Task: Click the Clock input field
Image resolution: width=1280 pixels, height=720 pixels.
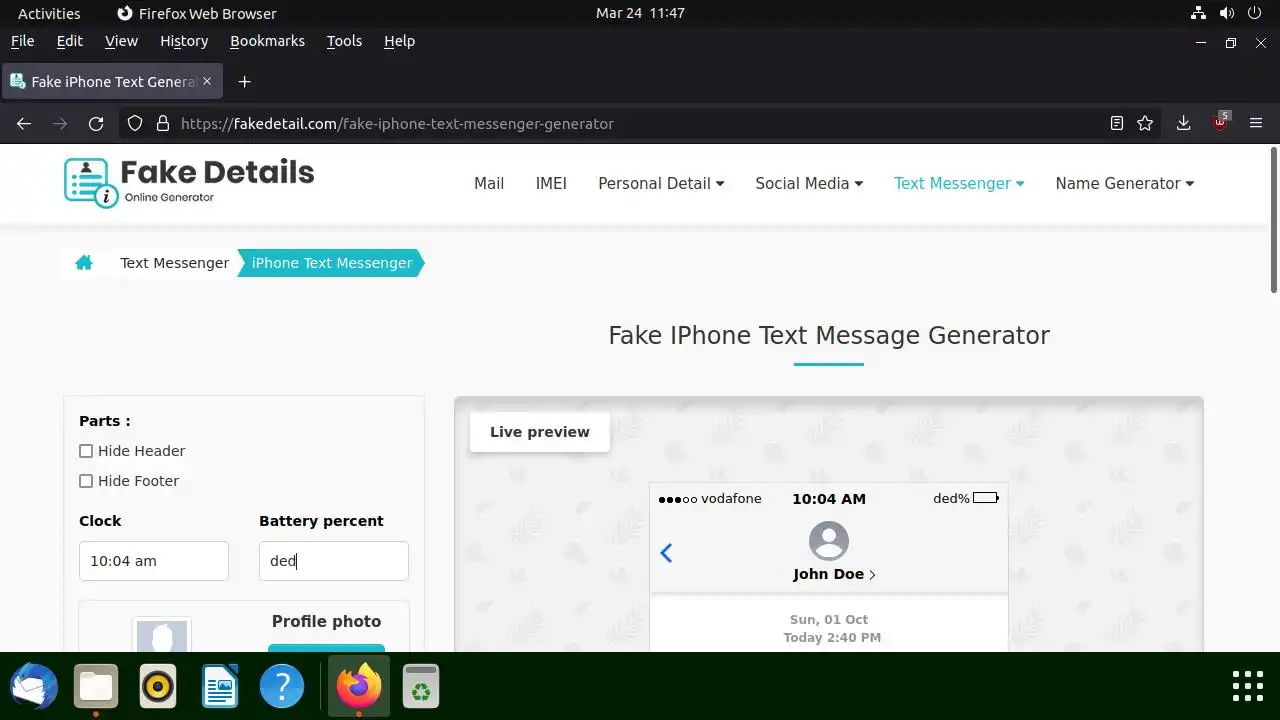Action: click(154, 561)
